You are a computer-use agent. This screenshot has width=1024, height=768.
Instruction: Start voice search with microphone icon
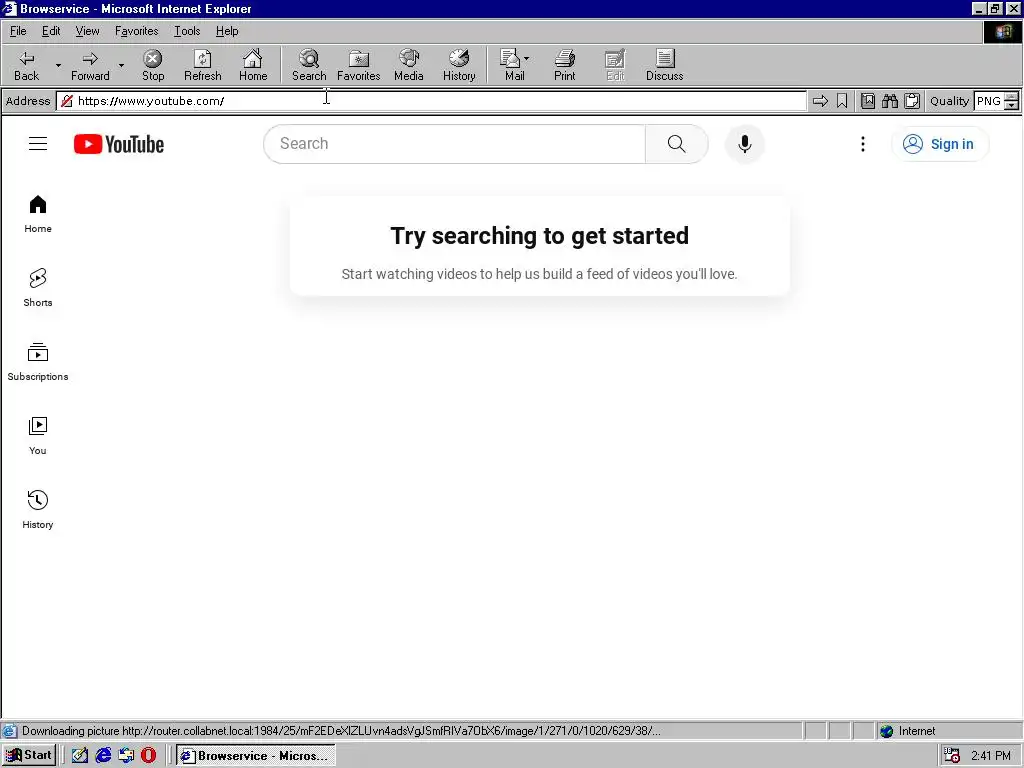tap(744, 144)
